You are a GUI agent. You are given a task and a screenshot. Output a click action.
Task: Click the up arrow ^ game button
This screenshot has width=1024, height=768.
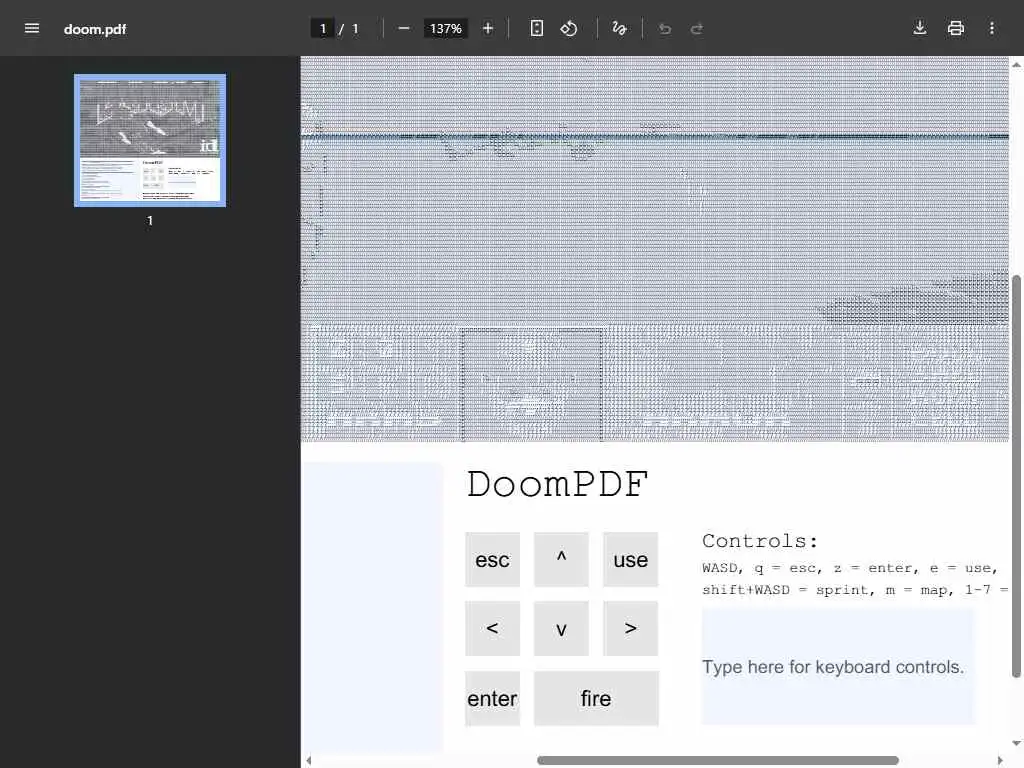[561, 560]
